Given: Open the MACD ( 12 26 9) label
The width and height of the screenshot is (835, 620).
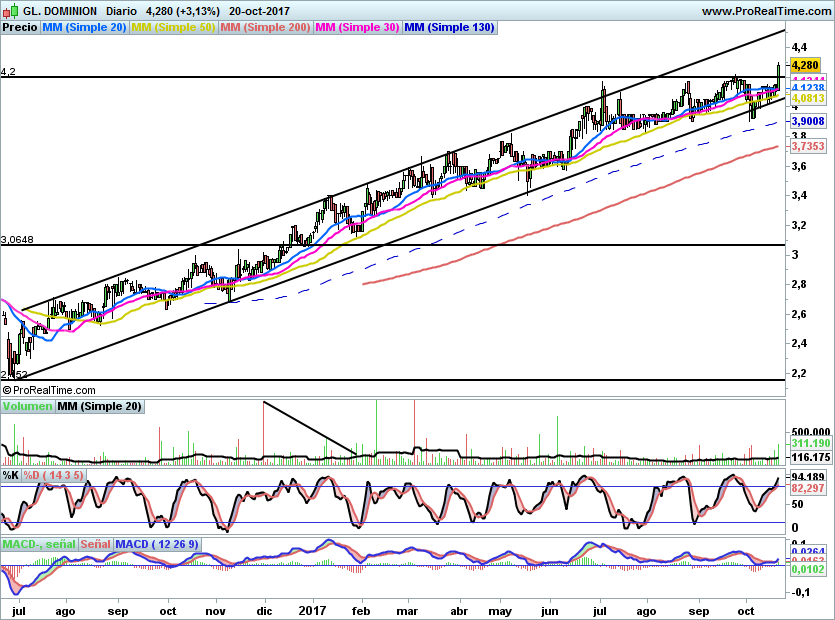Looking at the screenshot, I should pyautogui.click(x=157, y=544).
